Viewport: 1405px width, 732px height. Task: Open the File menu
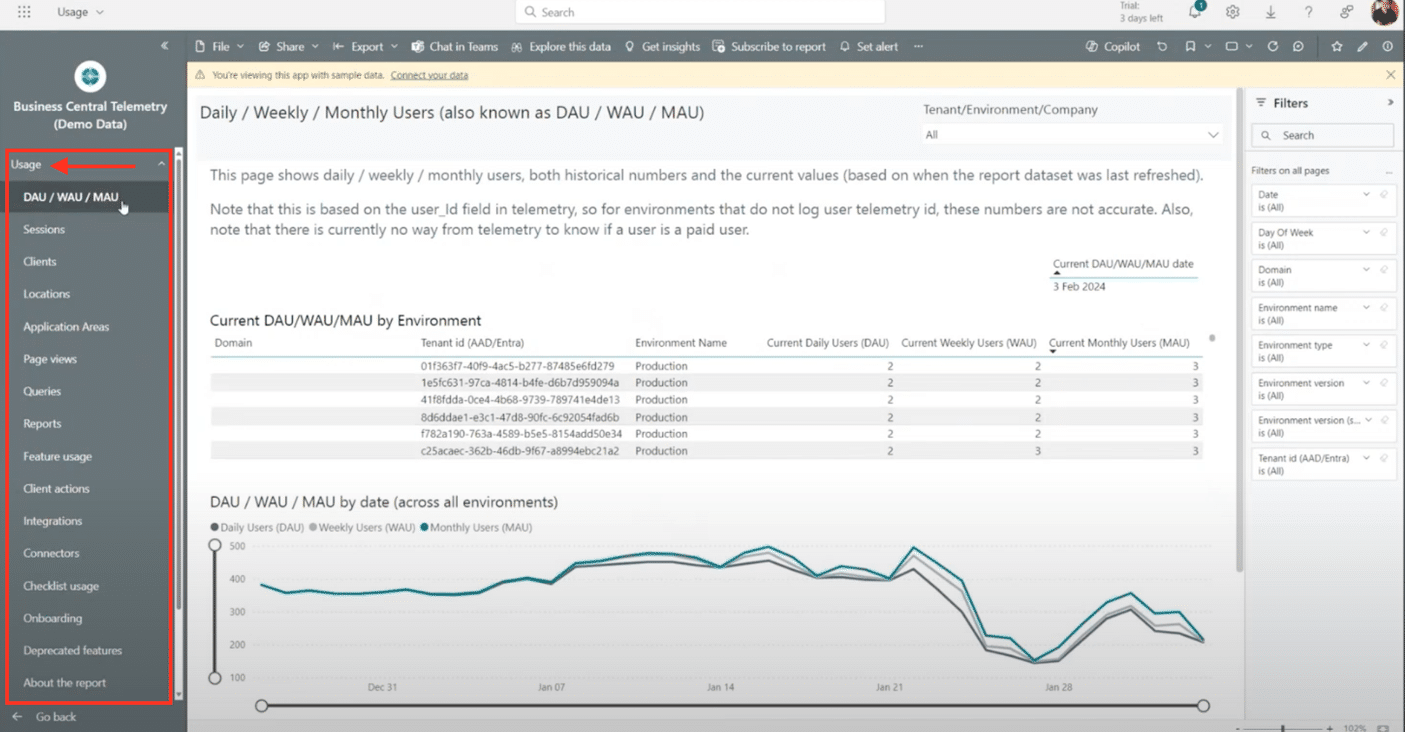coord(219,46)
